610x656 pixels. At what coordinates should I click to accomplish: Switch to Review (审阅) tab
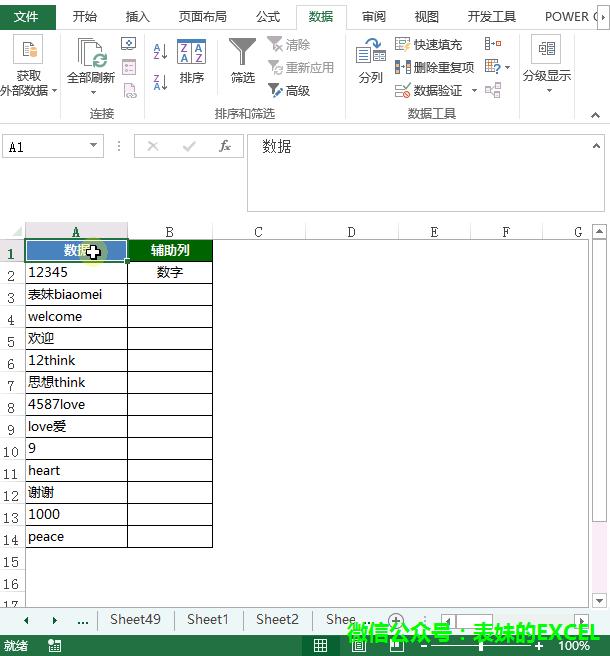374,17
